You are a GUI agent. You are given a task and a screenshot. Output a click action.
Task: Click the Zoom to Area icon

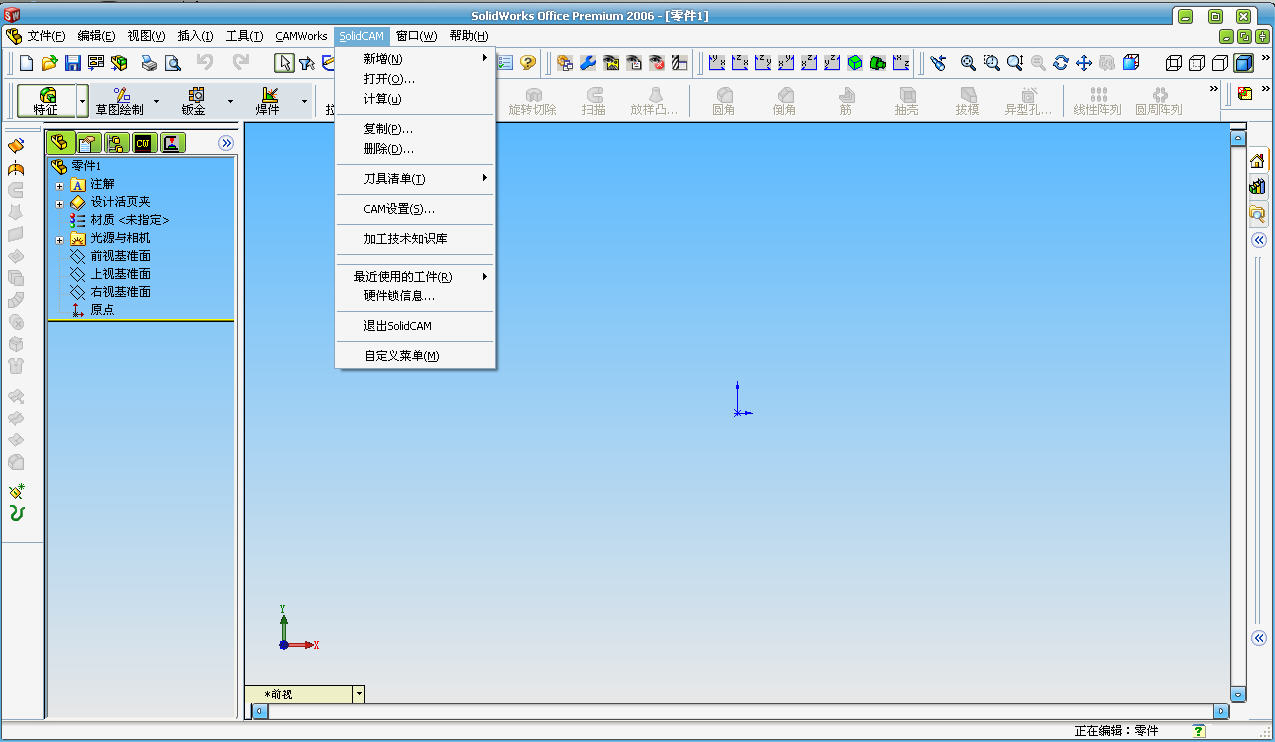991,63
